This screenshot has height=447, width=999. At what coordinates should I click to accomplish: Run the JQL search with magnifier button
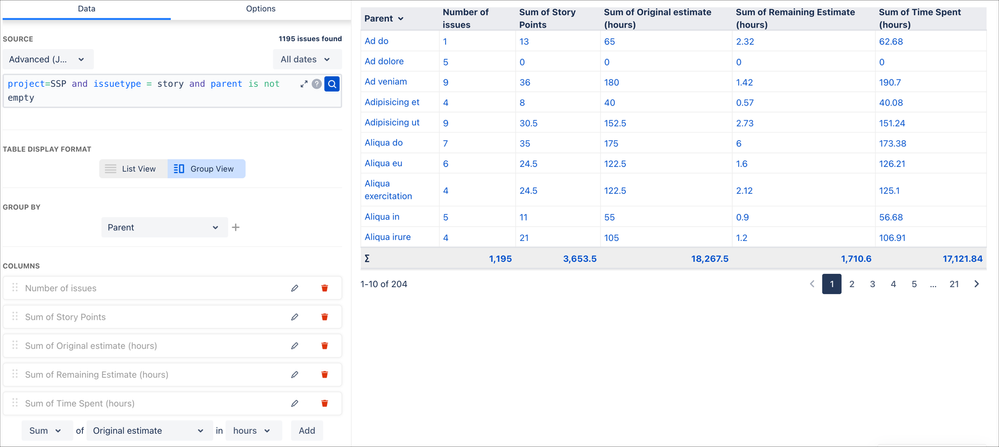(x=332, y=84)
